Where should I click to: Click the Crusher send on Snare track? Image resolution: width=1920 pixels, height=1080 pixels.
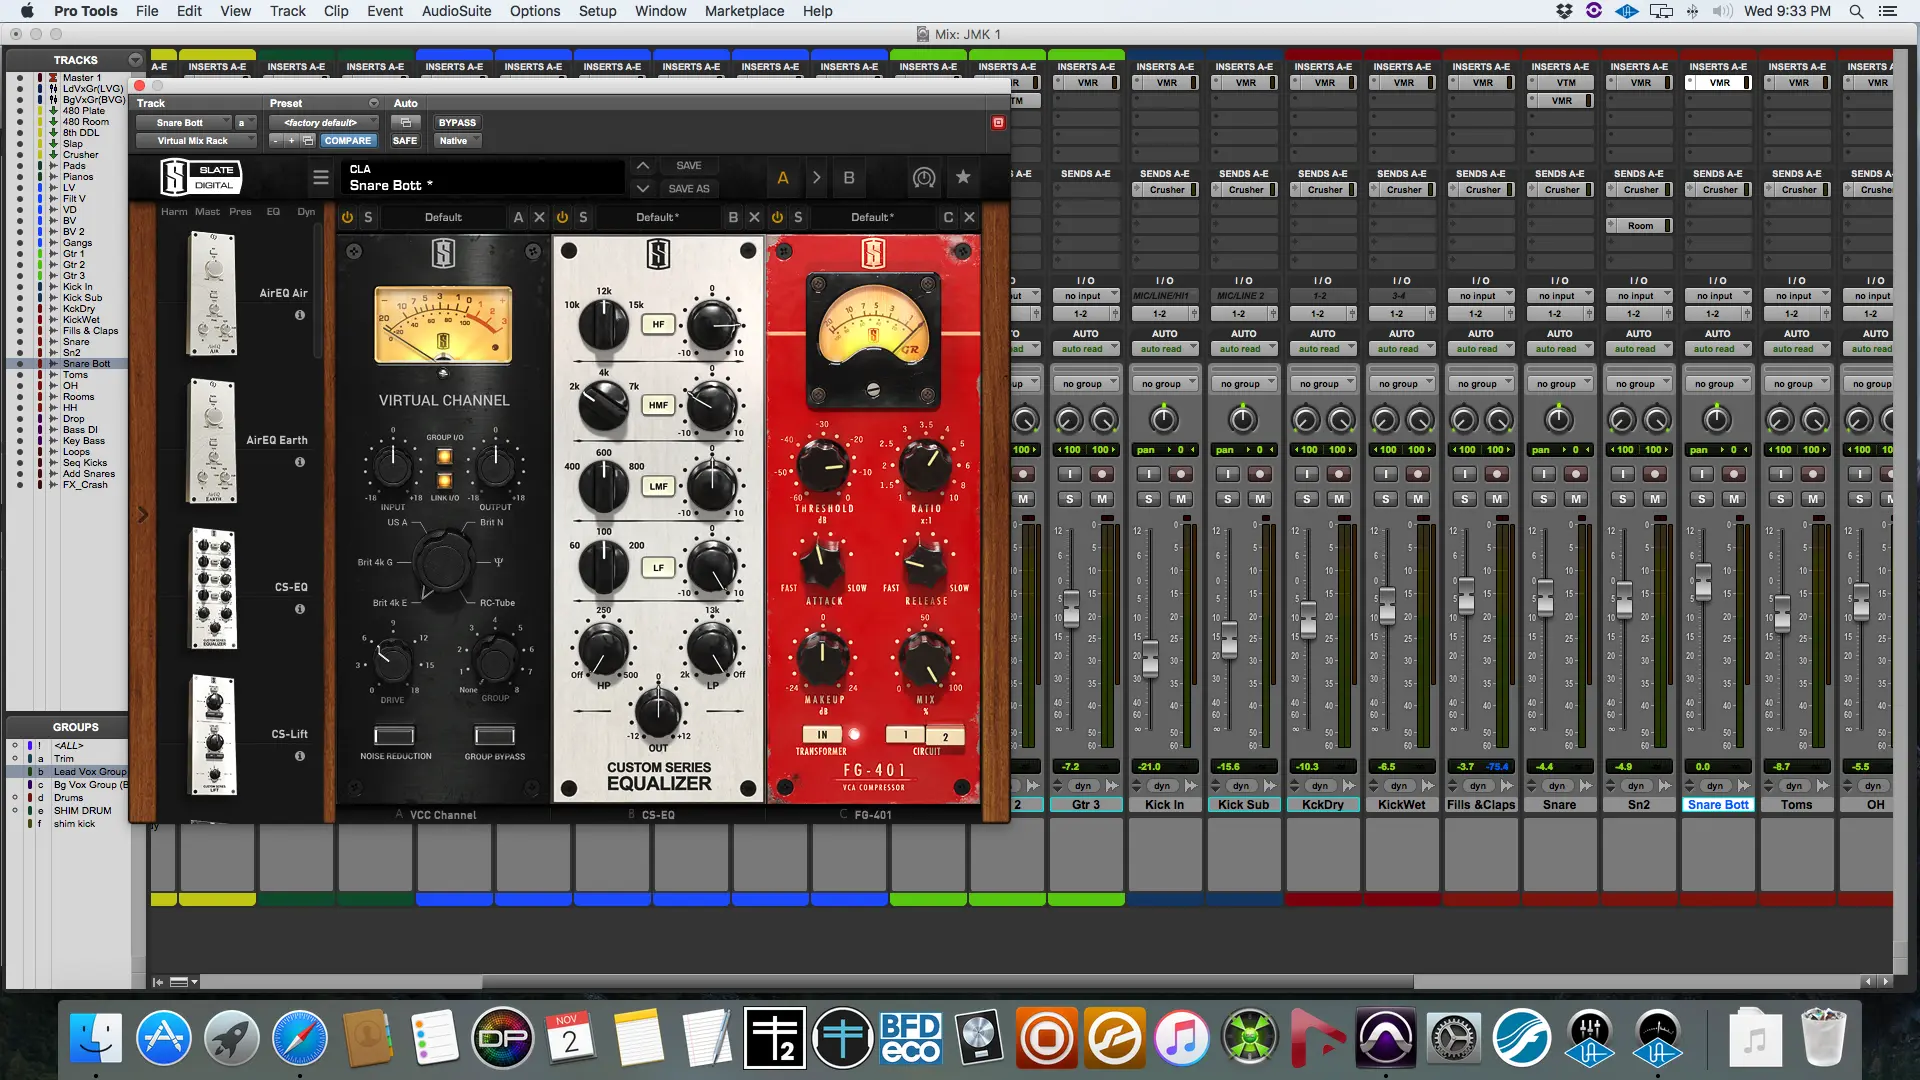tap(1560, 190)
